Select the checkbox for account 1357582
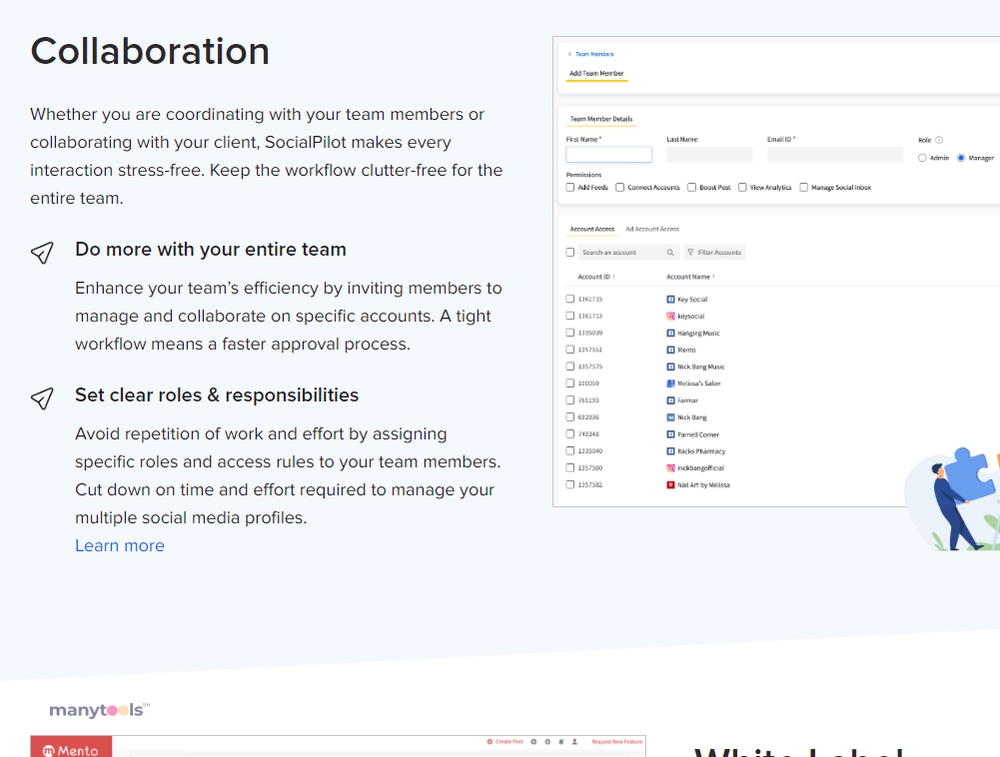Image resolution: width=1000 pixels, height=757 pixels. (570, 485)
